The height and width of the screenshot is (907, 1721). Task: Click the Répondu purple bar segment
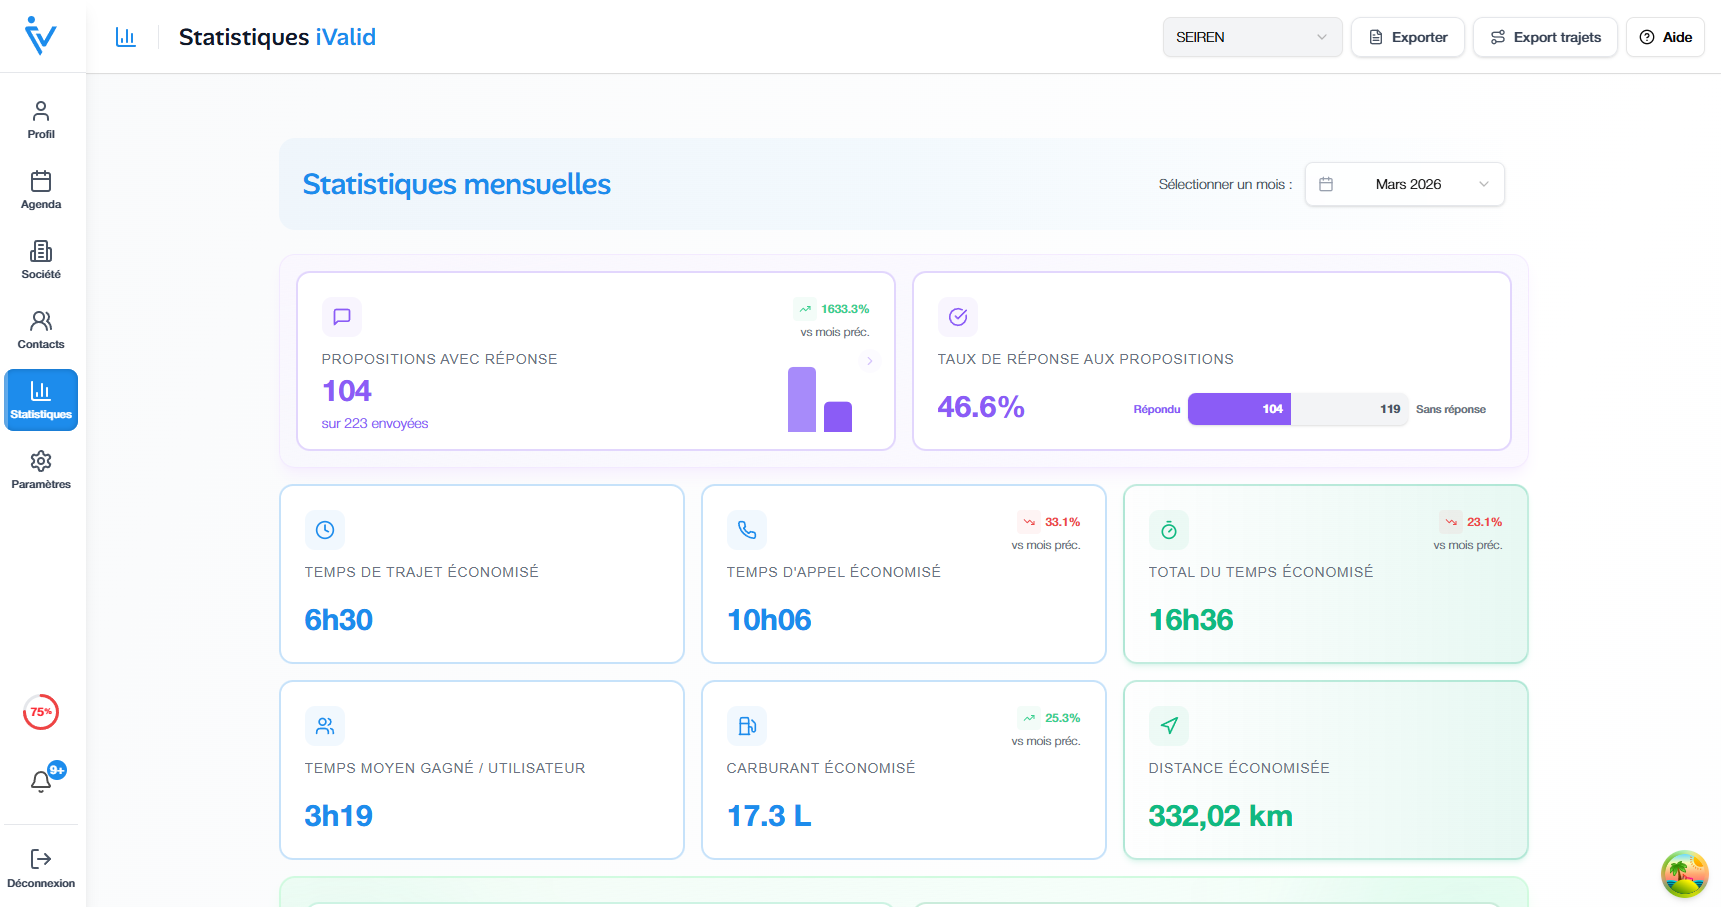coord(1239,409)
